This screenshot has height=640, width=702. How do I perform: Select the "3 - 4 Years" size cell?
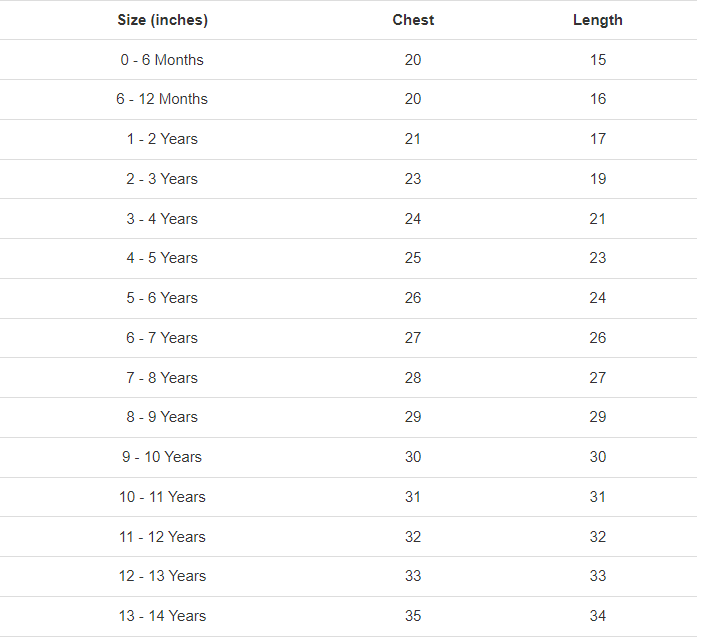[x=162, y=219]
